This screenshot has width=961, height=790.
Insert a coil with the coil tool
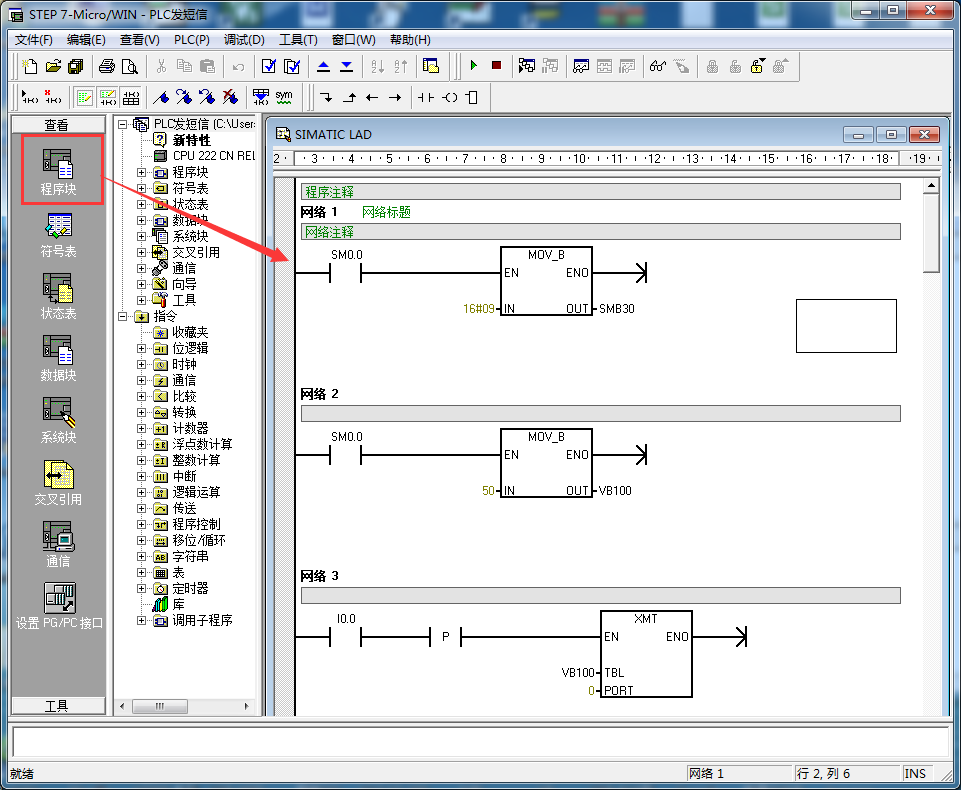point(449,97)
